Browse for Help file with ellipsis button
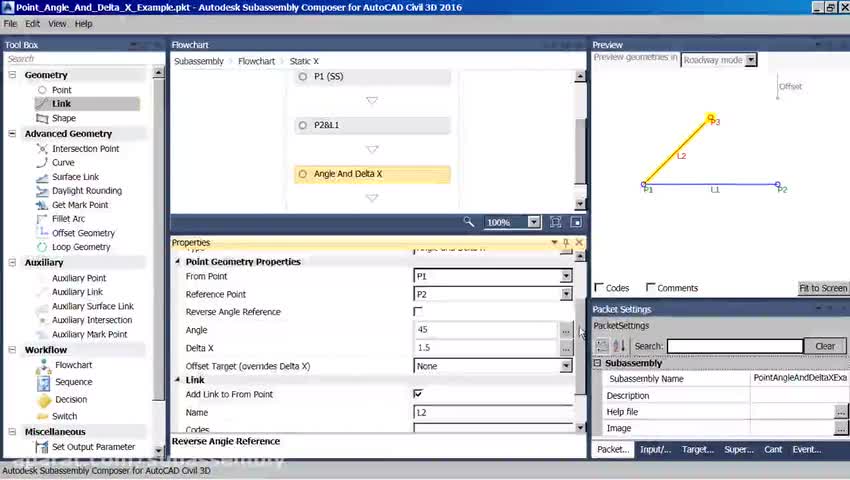Screen dimensions: 850x480 point(840,412)
